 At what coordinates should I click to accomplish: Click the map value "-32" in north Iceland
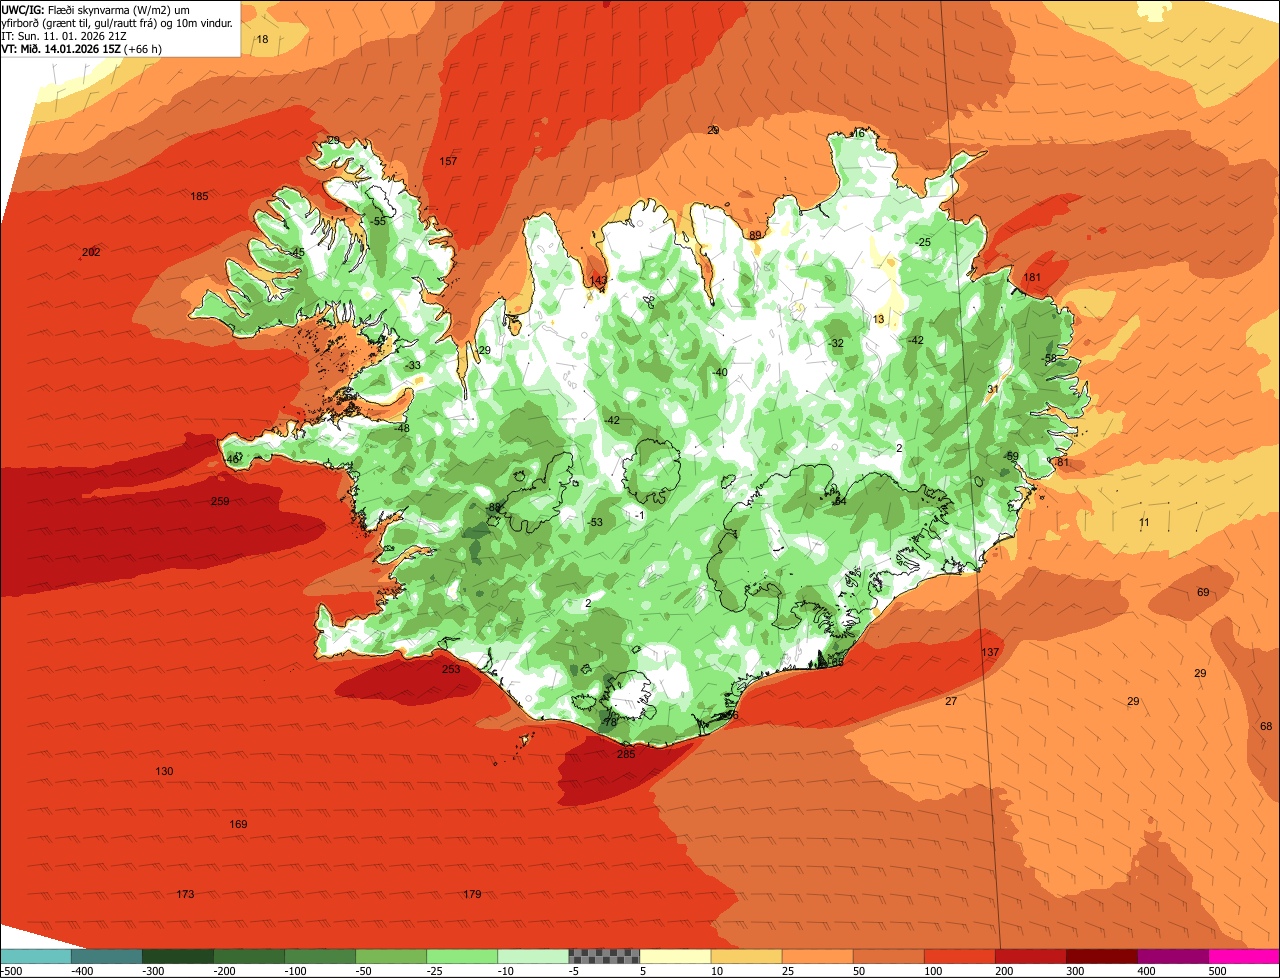836,343
